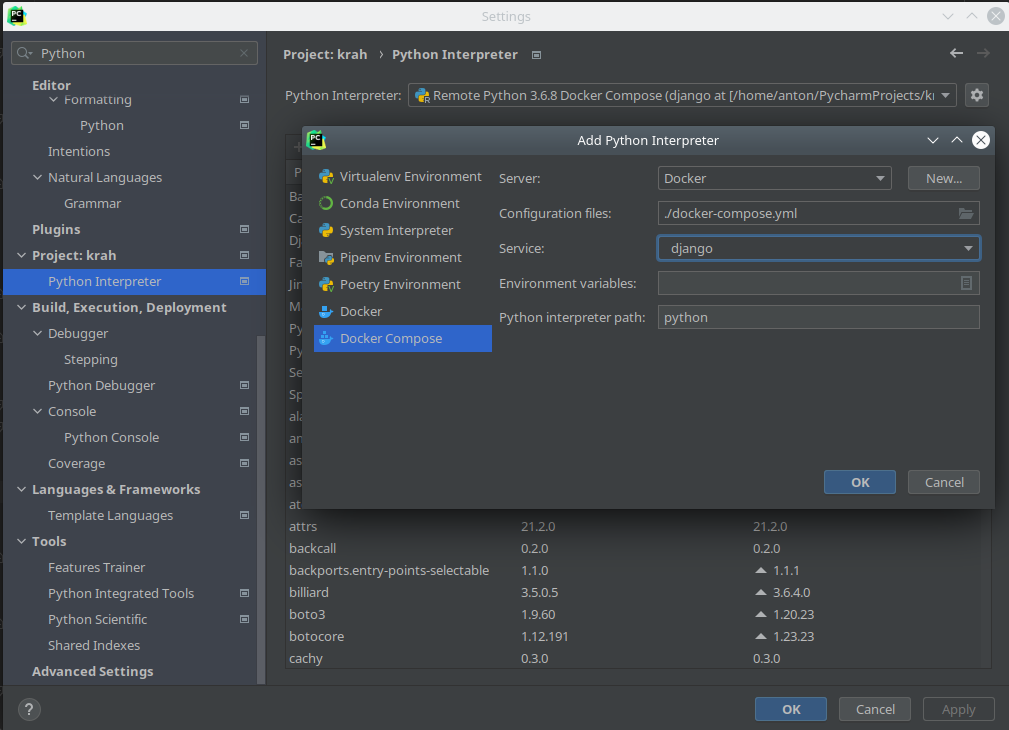
Task: Click the Environment variables field
Action: pyautogui.click(x=819, y=283)
